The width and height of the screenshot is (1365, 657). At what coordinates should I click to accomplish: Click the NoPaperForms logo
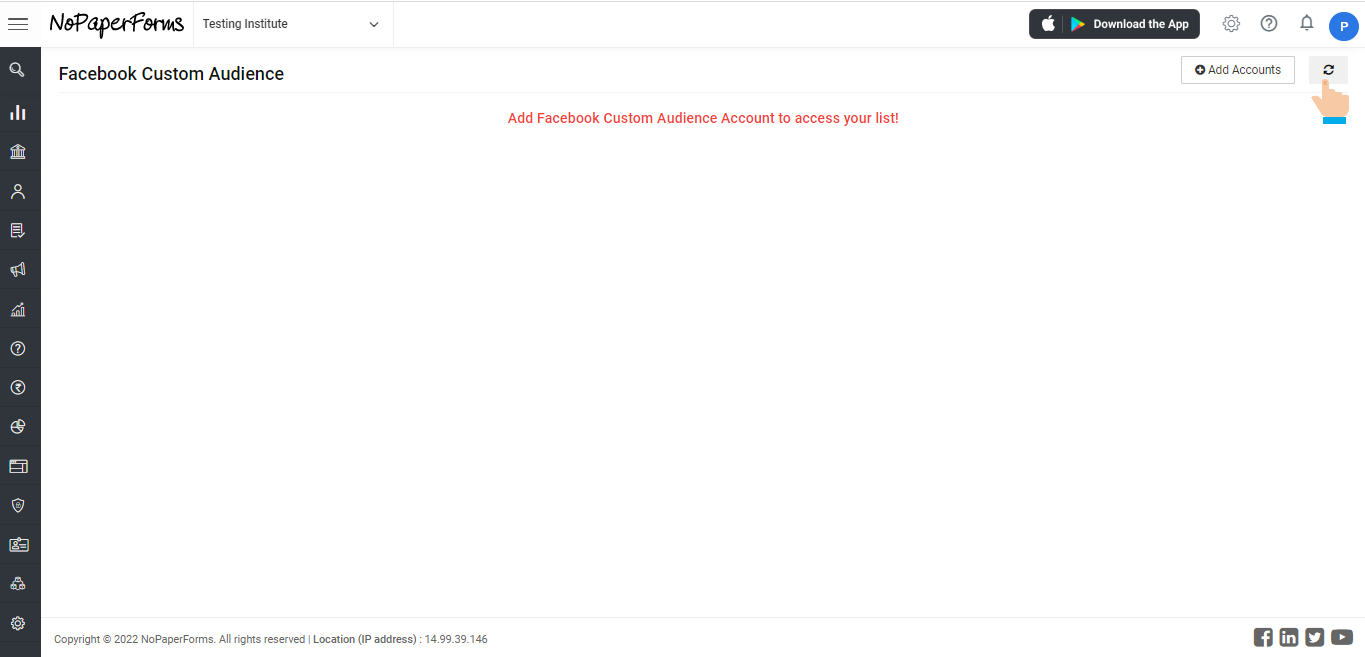pyautogui.click(x=117, y=24)
